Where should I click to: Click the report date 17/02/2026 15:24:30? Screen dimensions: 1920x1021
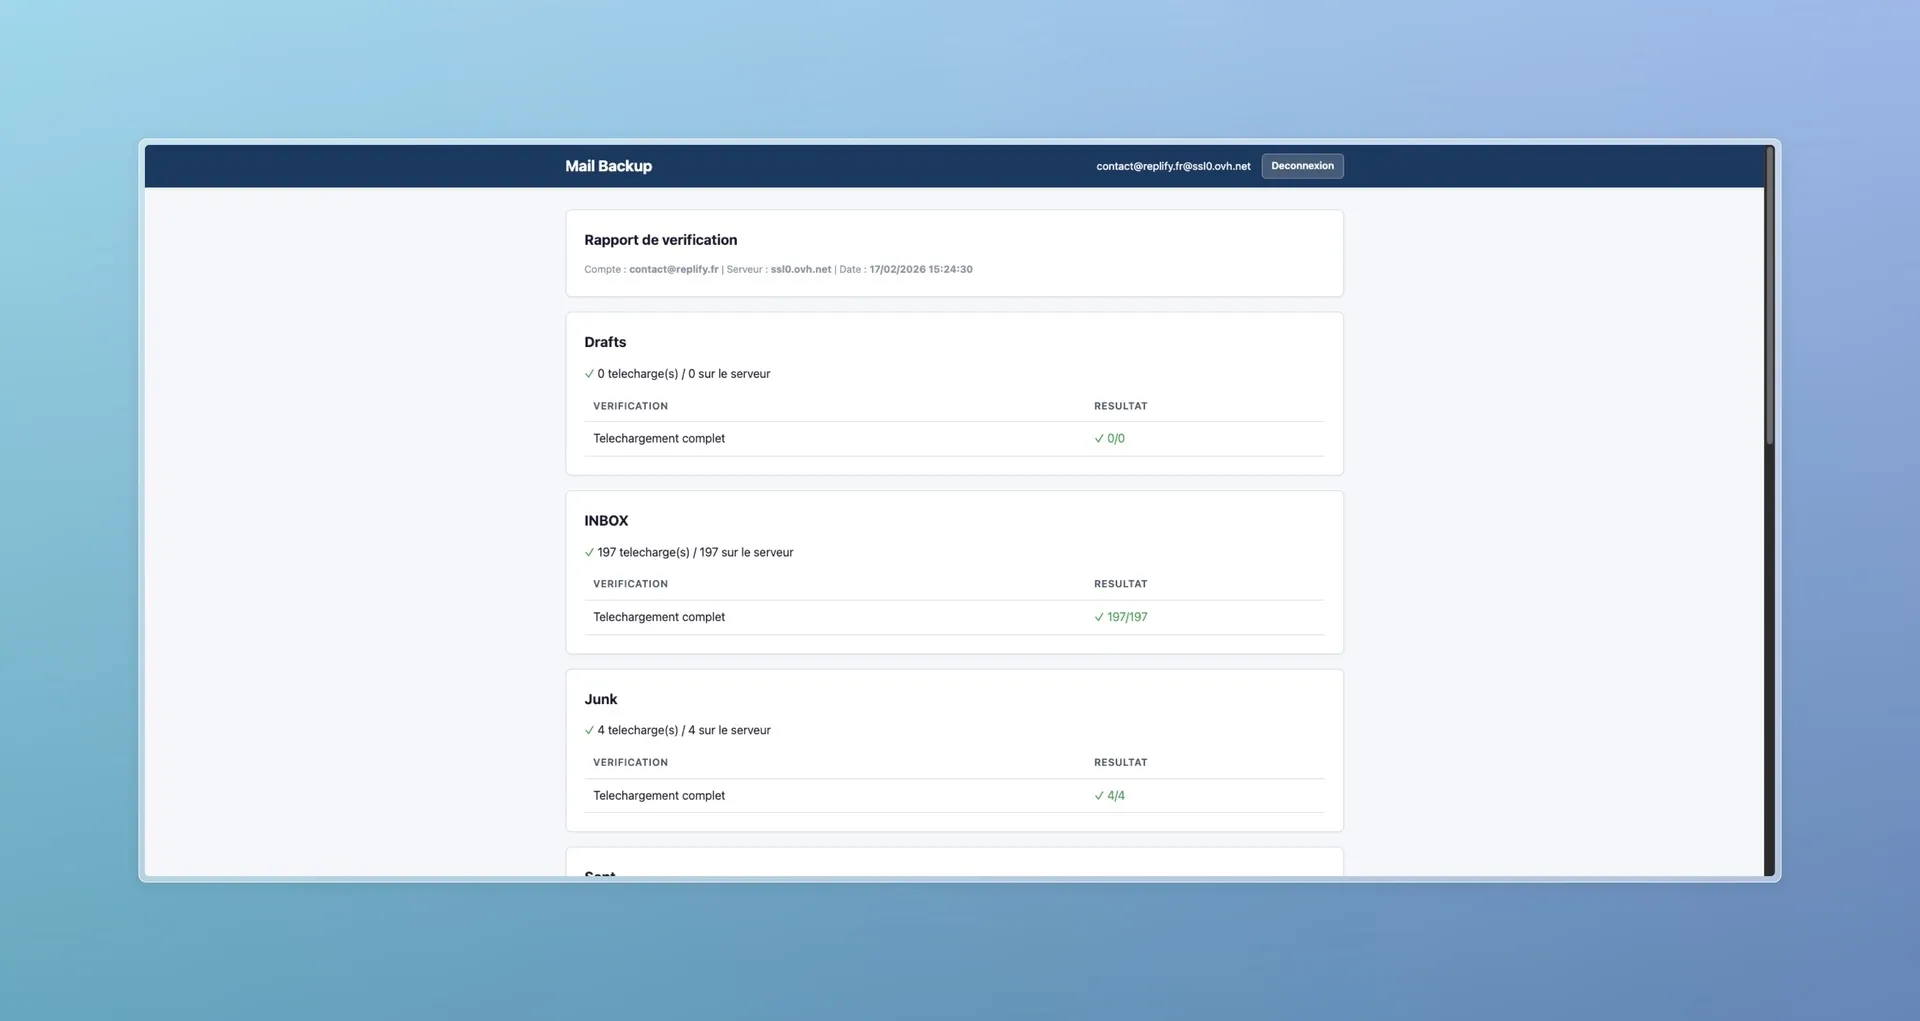(920, 270)
